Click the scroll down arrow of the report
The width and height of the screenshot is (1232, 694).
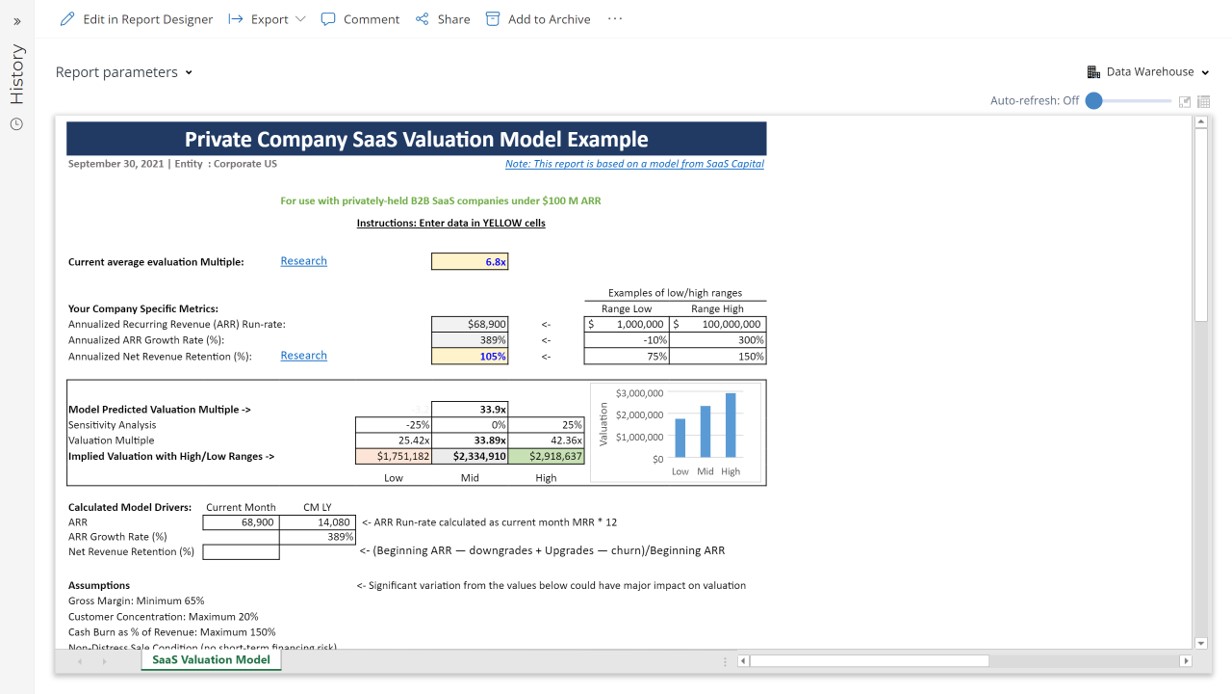pyautogui.click(x=1201, y=643)
